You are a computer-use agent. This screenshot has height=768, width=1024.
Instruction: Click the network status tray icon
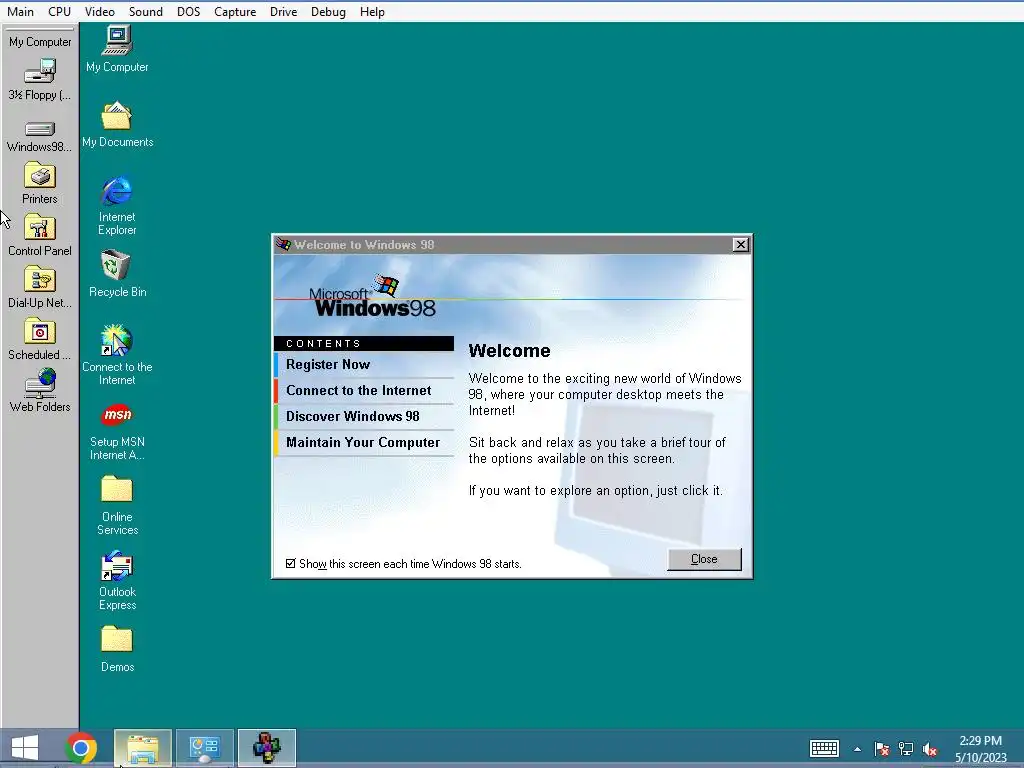[x=906, y=749]
